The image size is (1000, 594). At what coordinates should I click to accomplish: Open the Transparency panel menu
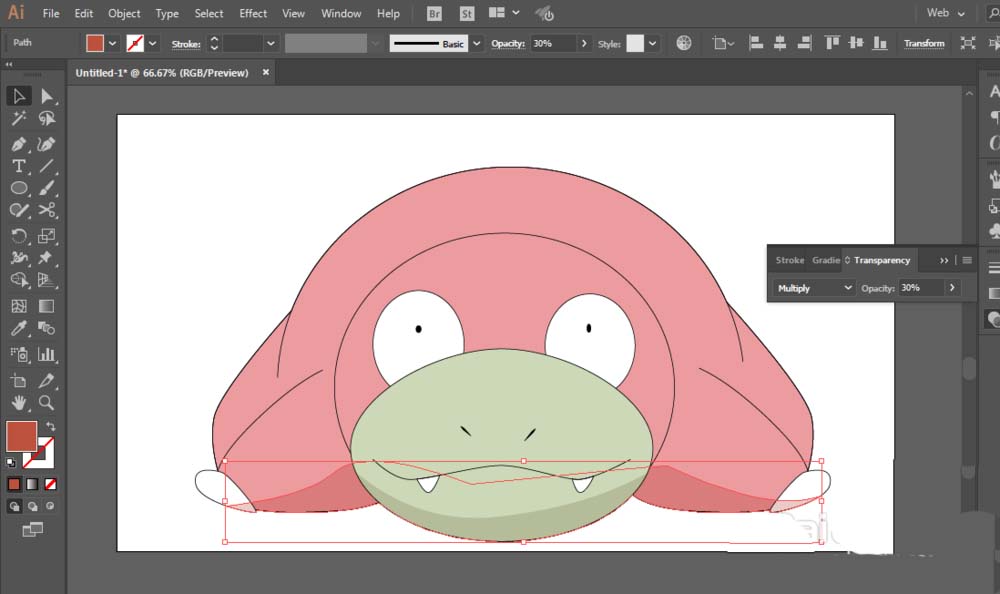click(967, 260)
